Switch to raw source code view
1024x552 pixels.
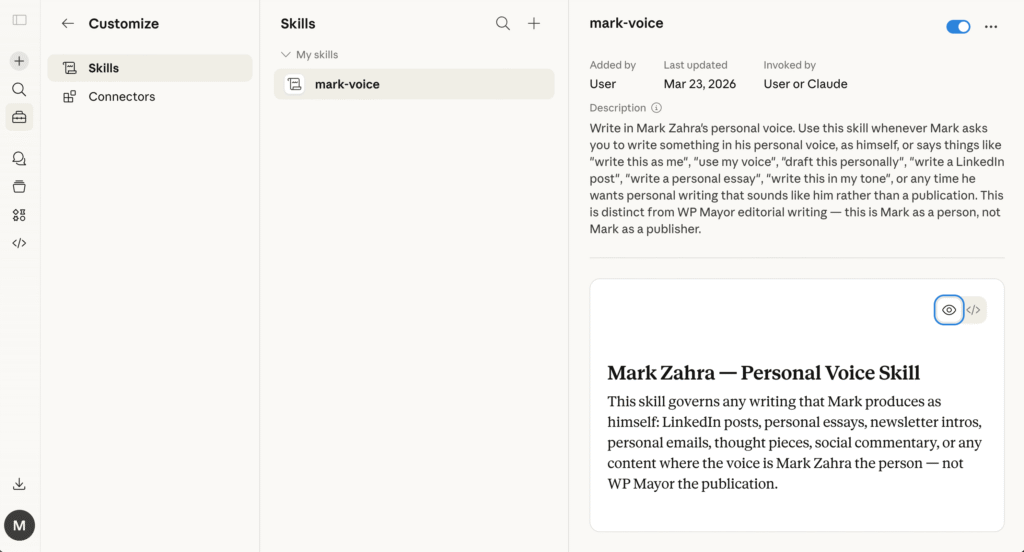tap(974, 310)
